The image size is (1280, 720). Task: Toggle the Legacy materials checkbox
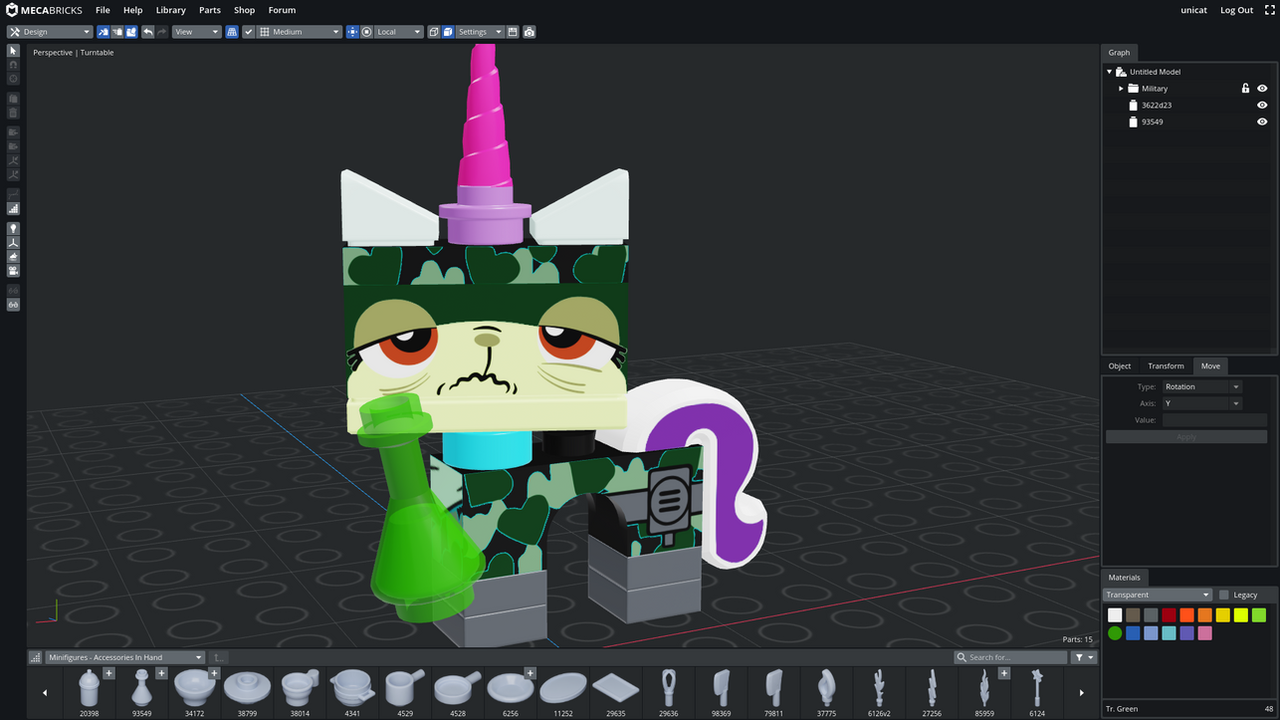[1224, 595]
